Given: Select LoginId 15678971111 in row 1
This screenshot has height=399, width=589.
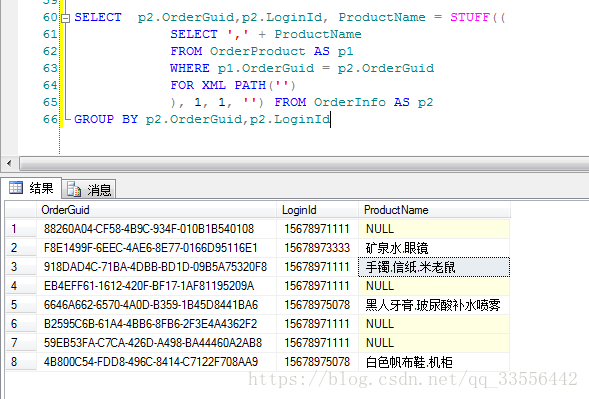Looking at the screenshot, I should pyautogui.click(x=317, y=229).
